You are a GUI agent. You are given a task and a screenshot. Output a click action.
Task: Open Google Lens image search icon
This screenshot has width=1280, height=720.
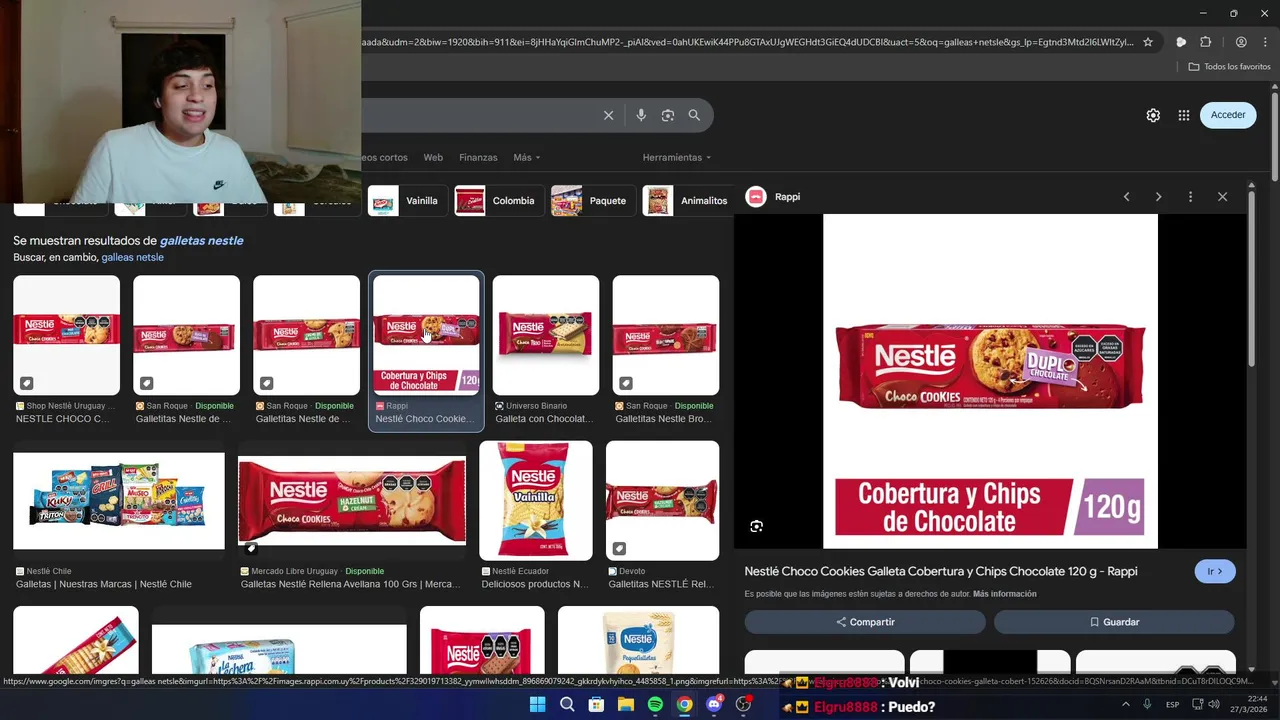coord(668,115)
